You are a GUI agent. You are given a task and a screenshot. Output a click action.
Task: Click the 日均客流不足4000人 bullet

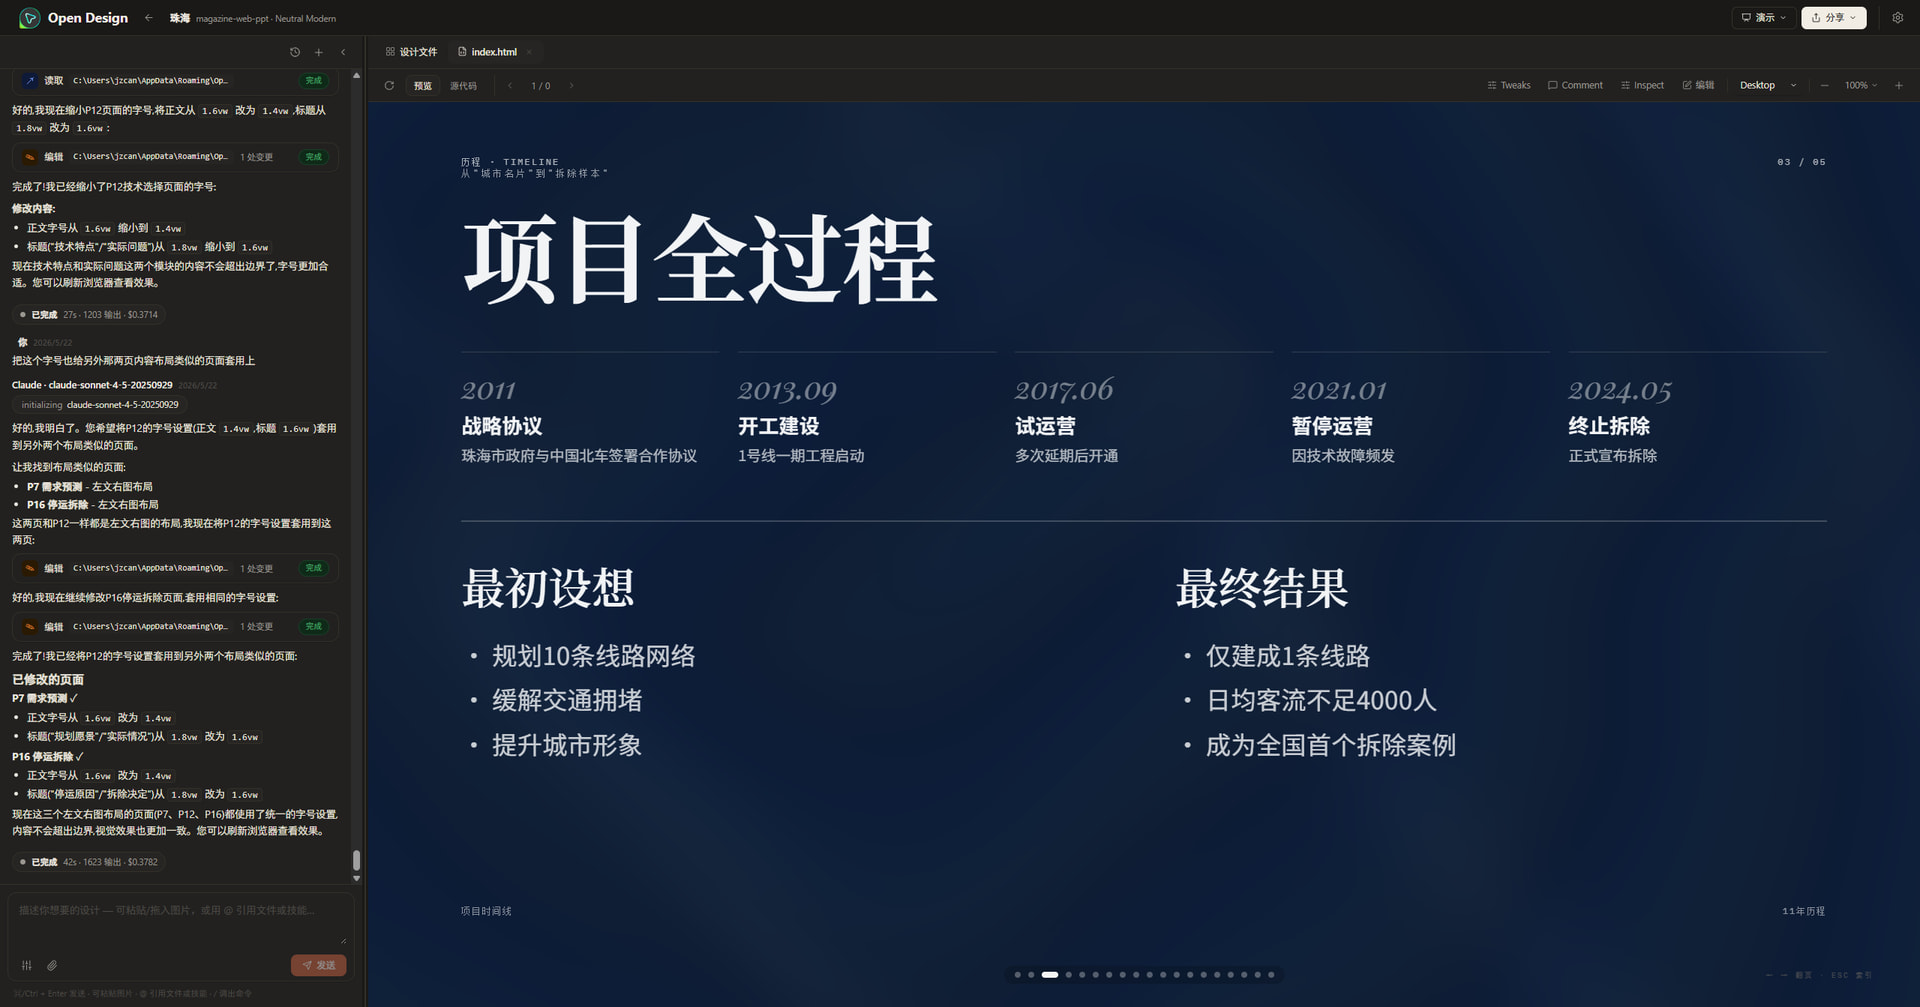click(x=1321, y=700)
